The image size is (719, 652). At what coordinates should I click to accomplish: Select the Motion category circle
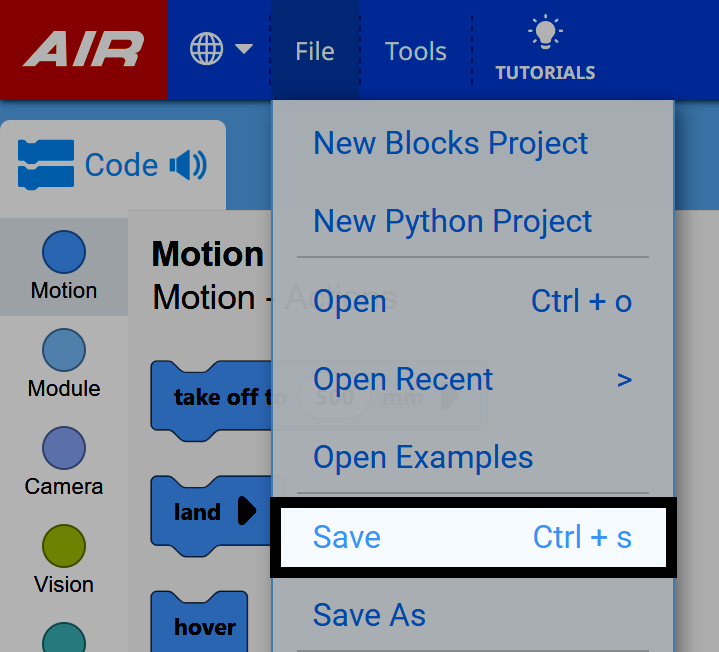click(x=64, y=252)
